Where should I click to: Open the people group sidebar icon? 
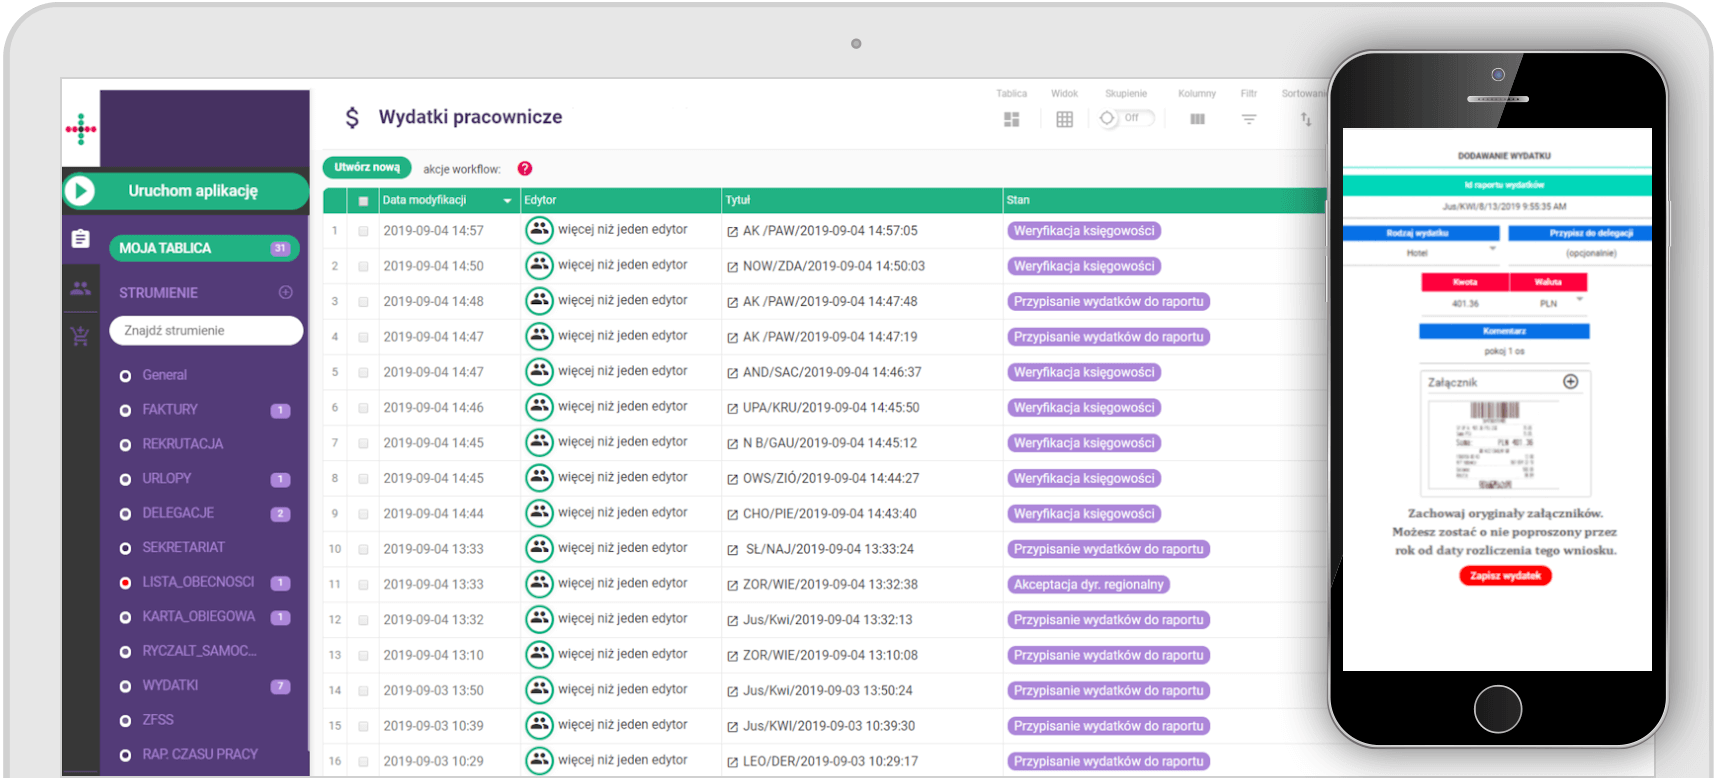point(80,289)
